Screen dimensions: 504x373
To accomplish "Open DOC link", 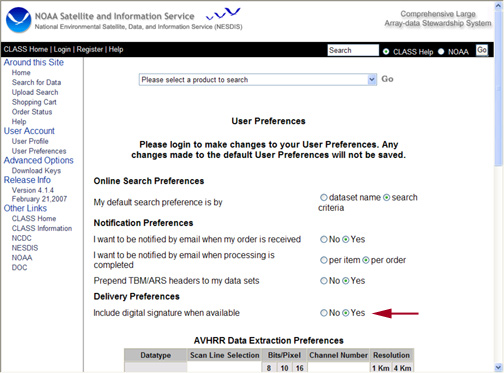I will (x=19, y=268).
